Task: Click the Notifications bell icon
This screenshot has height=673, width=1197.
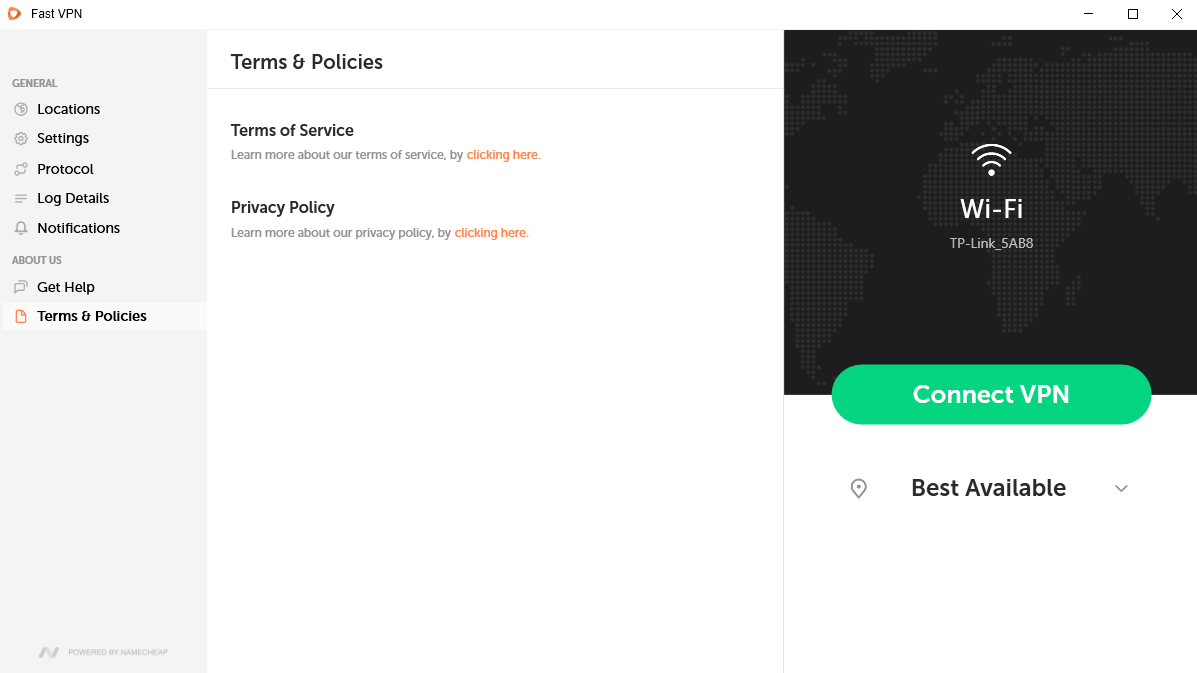Action: (21, 228)
